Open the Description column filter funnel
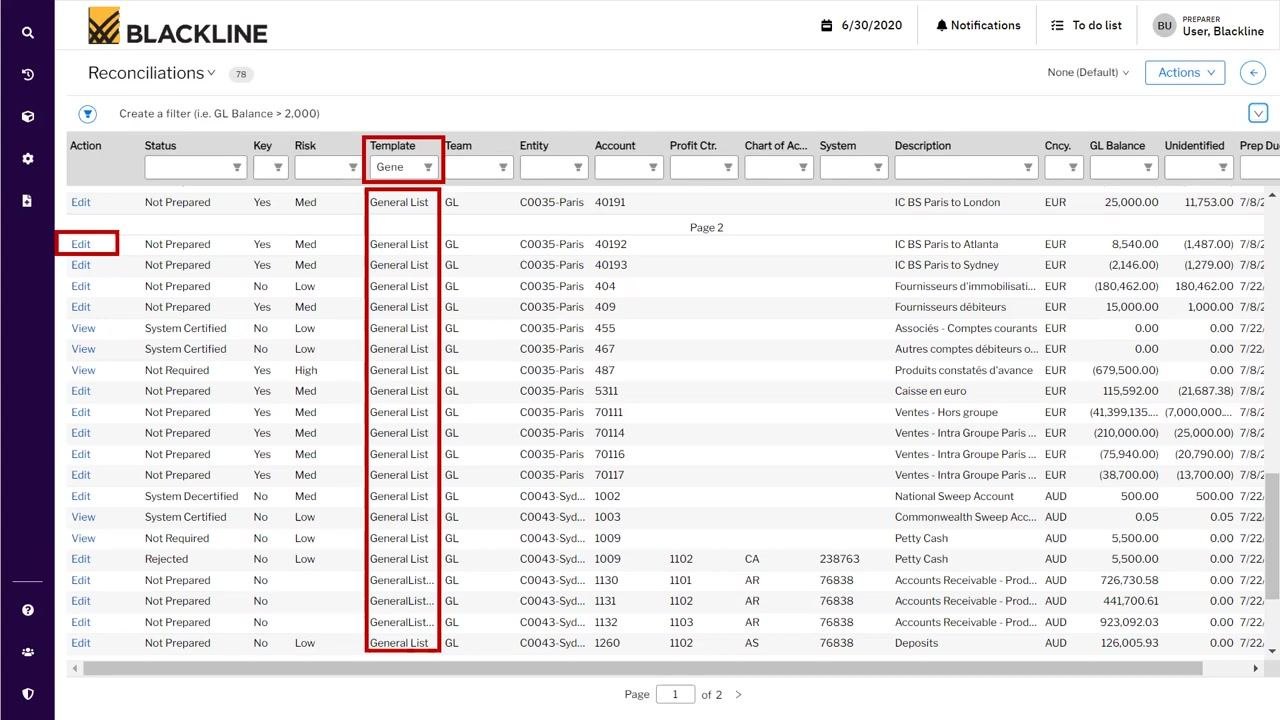The image size is (1280, 720). tap(1028, 167)
